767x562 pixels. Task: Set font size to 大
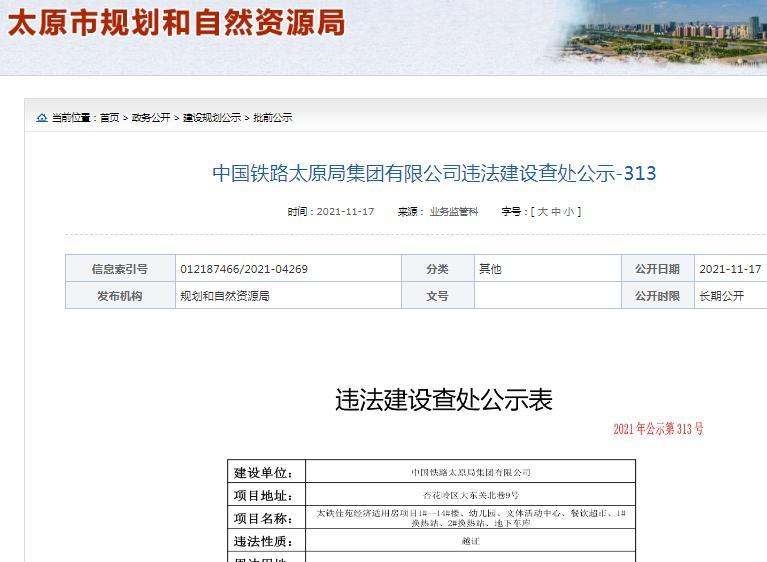click(x=542, y=212)
